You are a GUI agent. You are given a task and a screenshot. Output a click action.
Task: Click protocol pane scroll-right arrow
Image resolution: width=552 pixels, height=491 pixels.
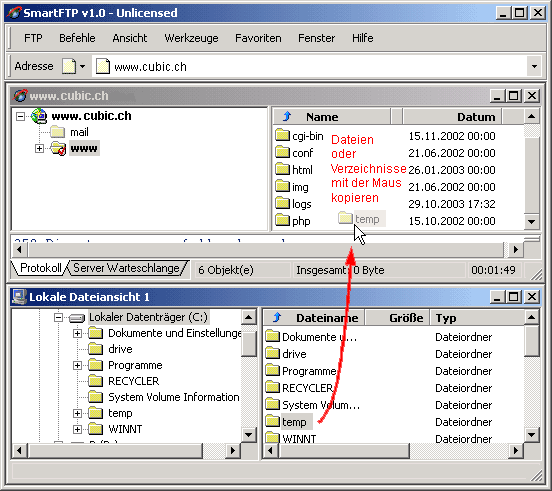tap(515, 250)
